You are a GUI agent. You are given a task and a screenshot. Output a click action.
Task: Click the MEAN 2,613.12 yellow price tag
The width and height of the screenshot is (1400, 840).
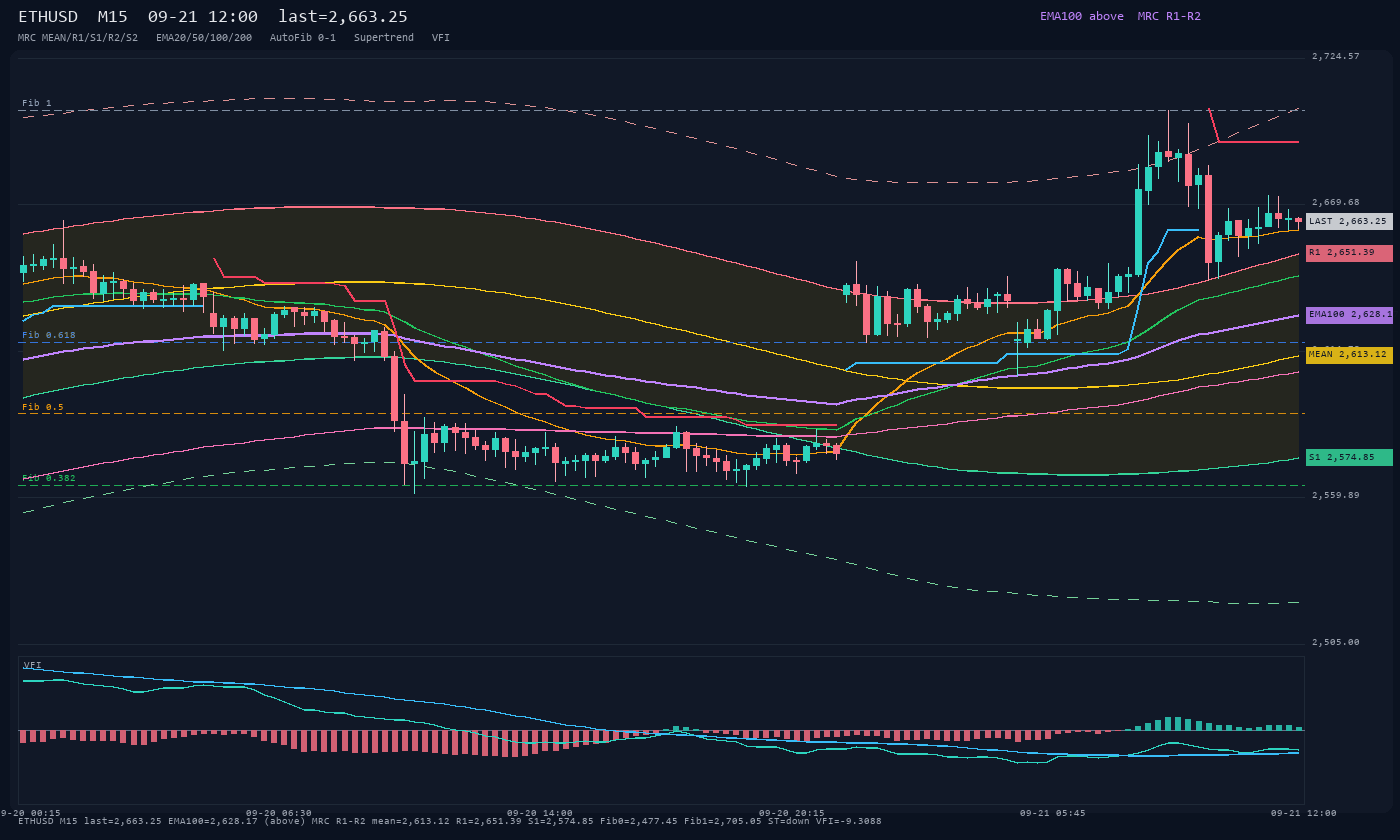click(1349, 355)
